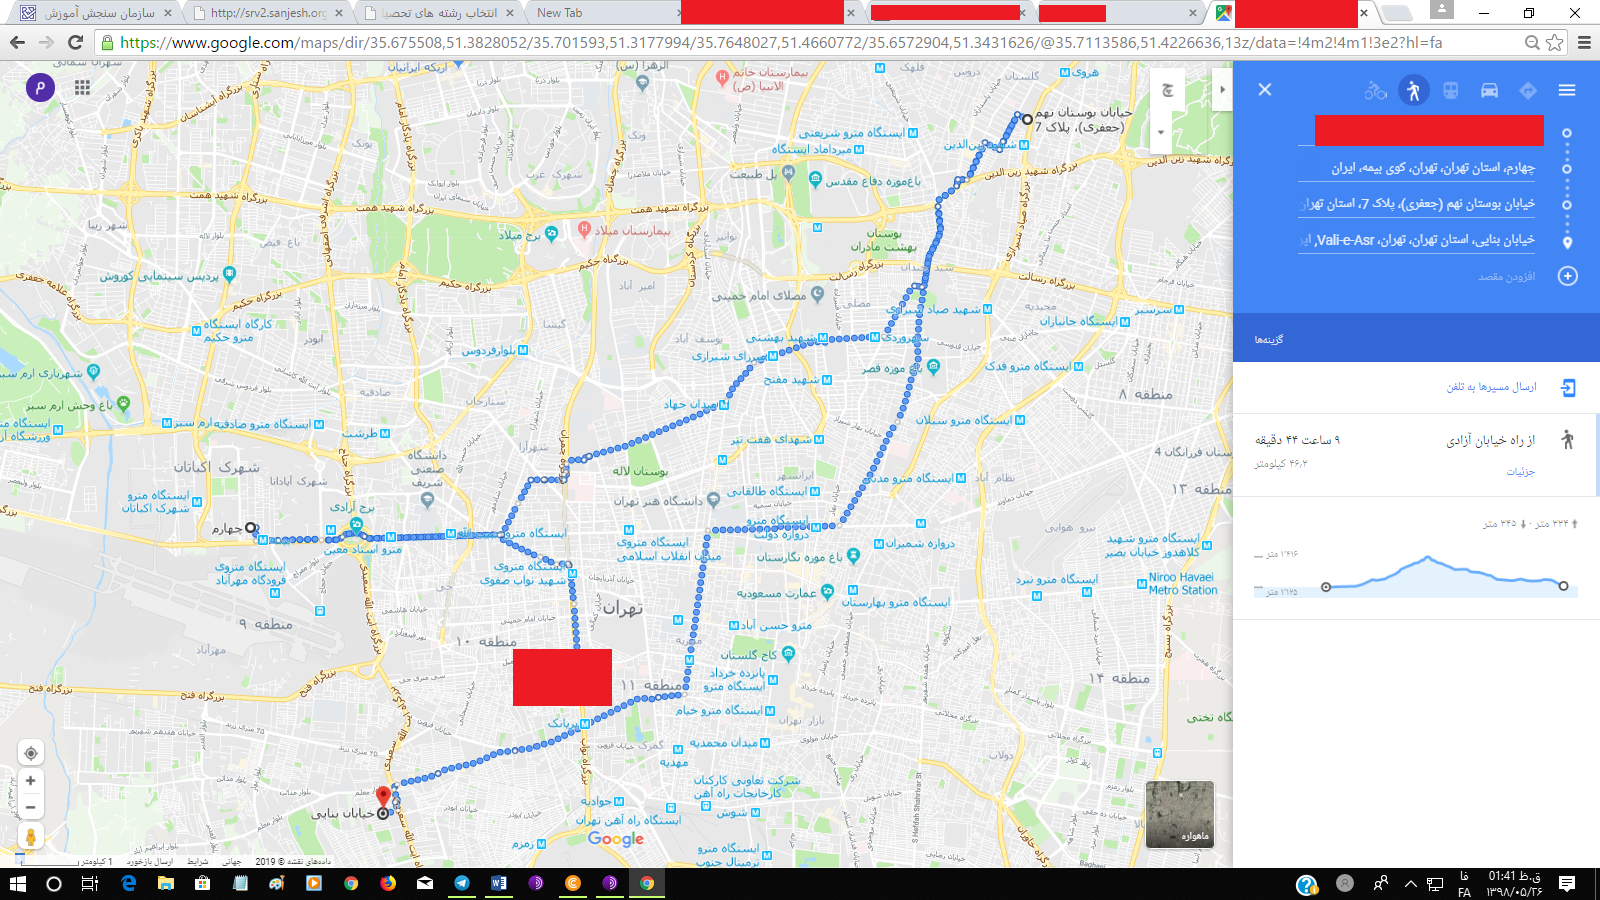The width and height of the screenshot is (1600, 900).
Task: Open route options 'گزینه‌ها' bar
Action: click(1416, 339)
